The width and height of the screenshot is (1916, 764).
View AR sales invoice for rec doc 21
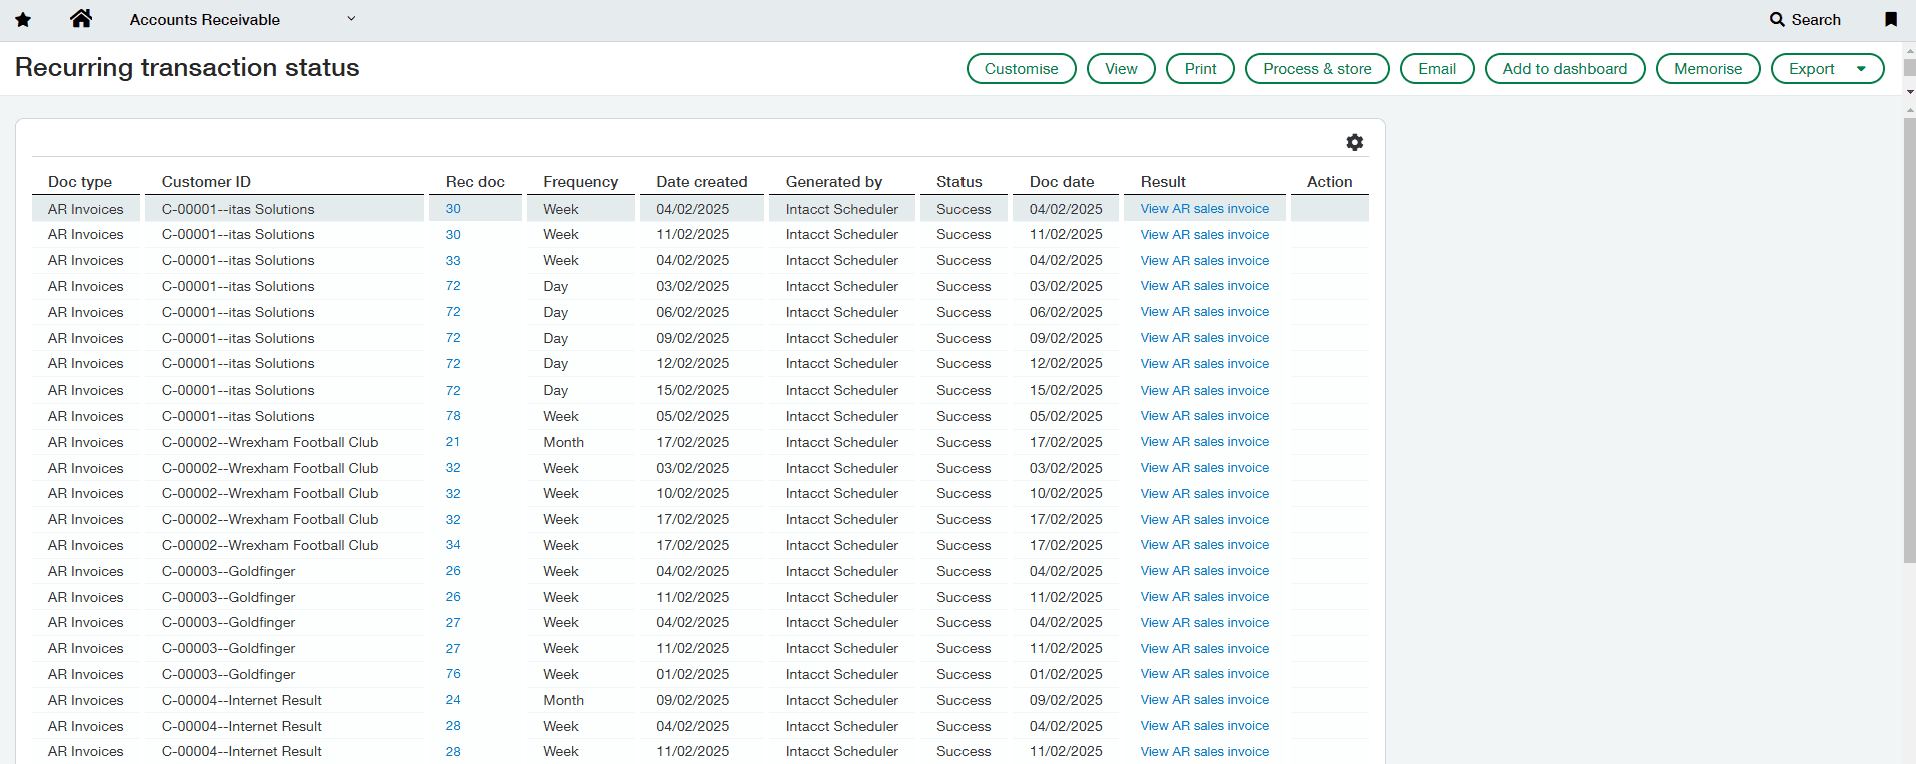tap(1205, 442)
